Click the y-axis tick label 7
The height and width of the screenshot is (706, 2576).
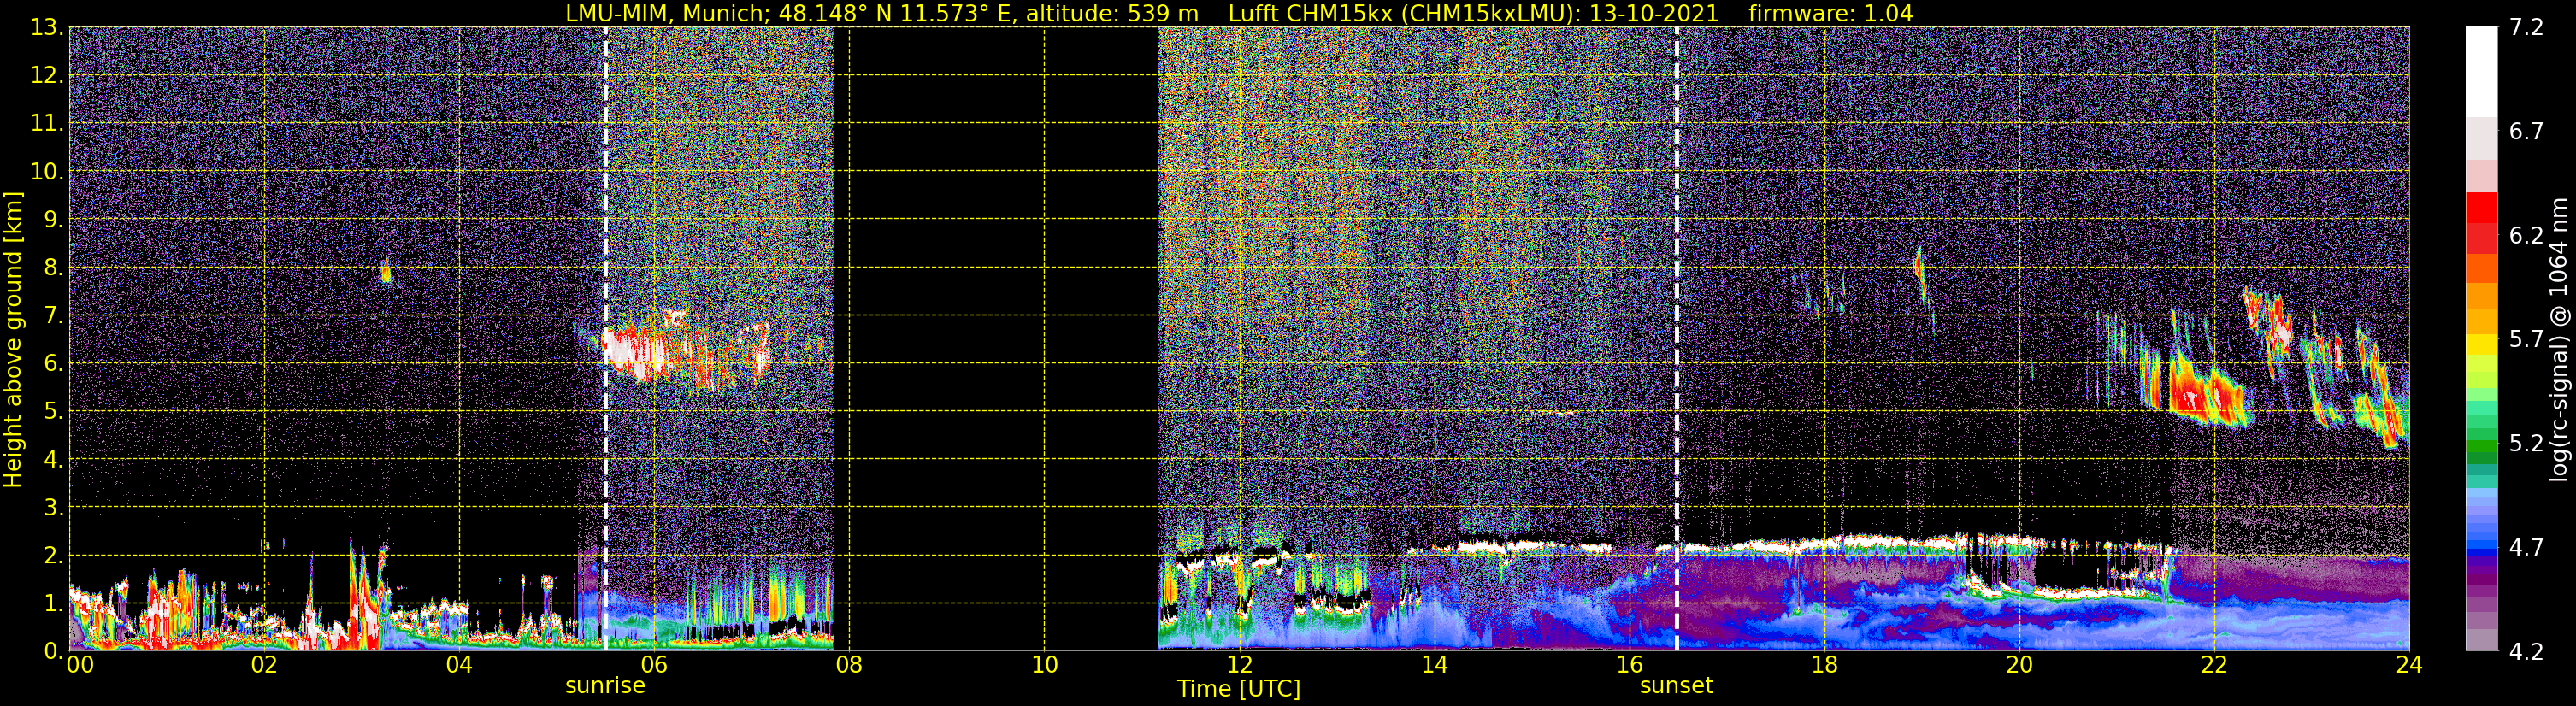(52, 315)
